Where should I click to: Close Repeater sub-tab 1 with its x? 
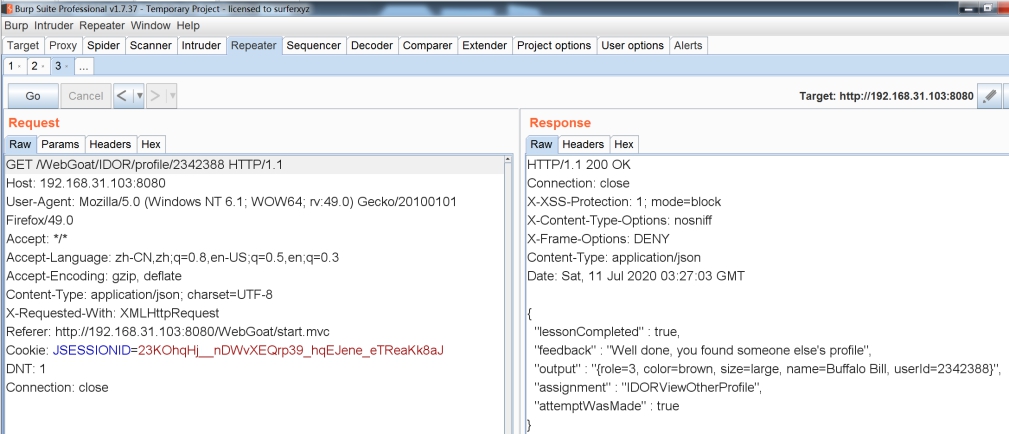pos(19,67)
